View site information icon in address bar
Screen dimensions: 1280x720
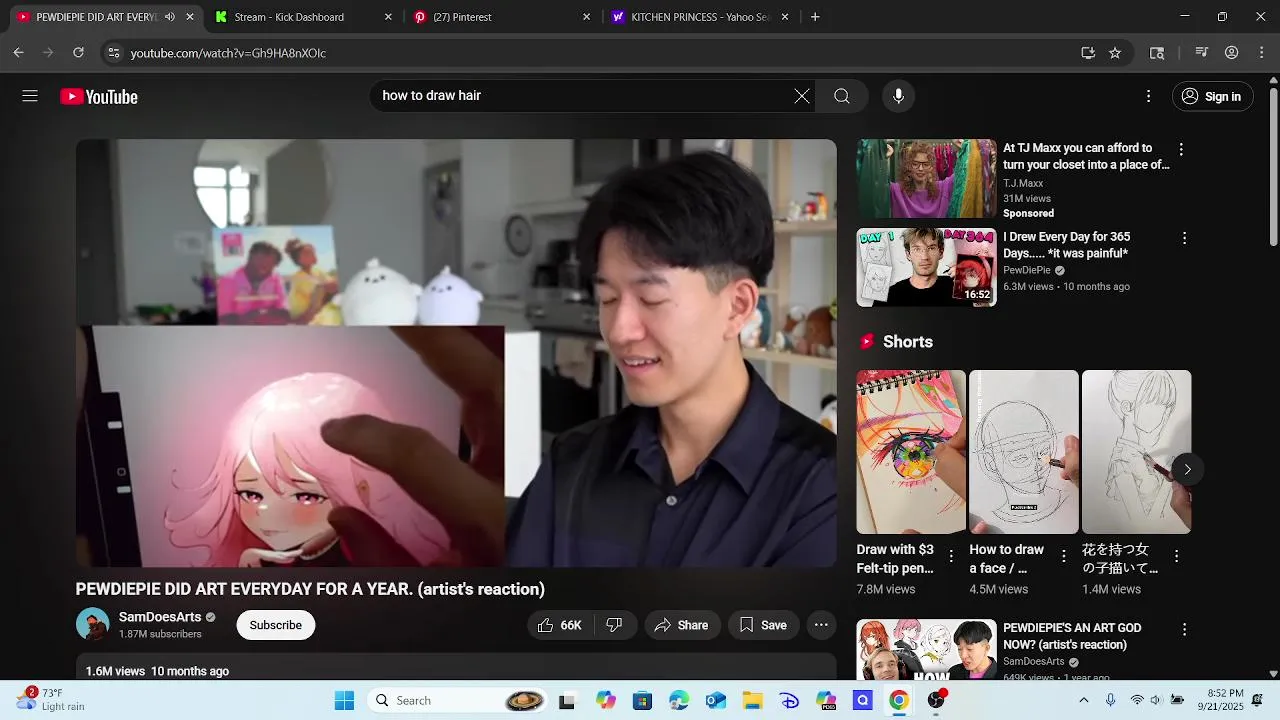point(113,53)
